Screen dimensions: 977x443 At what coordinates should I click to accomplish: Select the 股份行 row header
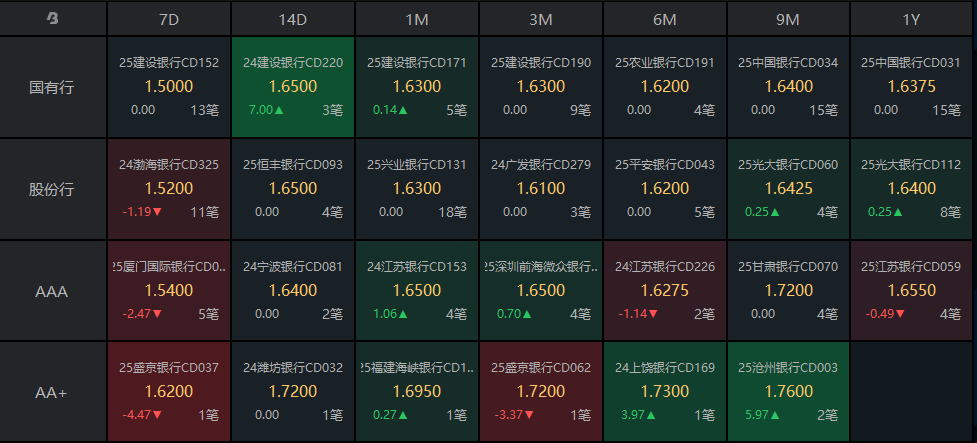53,189
